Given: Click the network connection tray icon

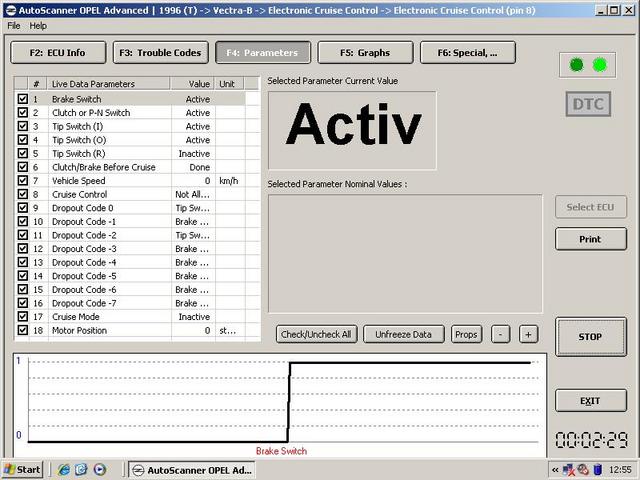Looking at the screenshot, I should click(x=569, y=470).
